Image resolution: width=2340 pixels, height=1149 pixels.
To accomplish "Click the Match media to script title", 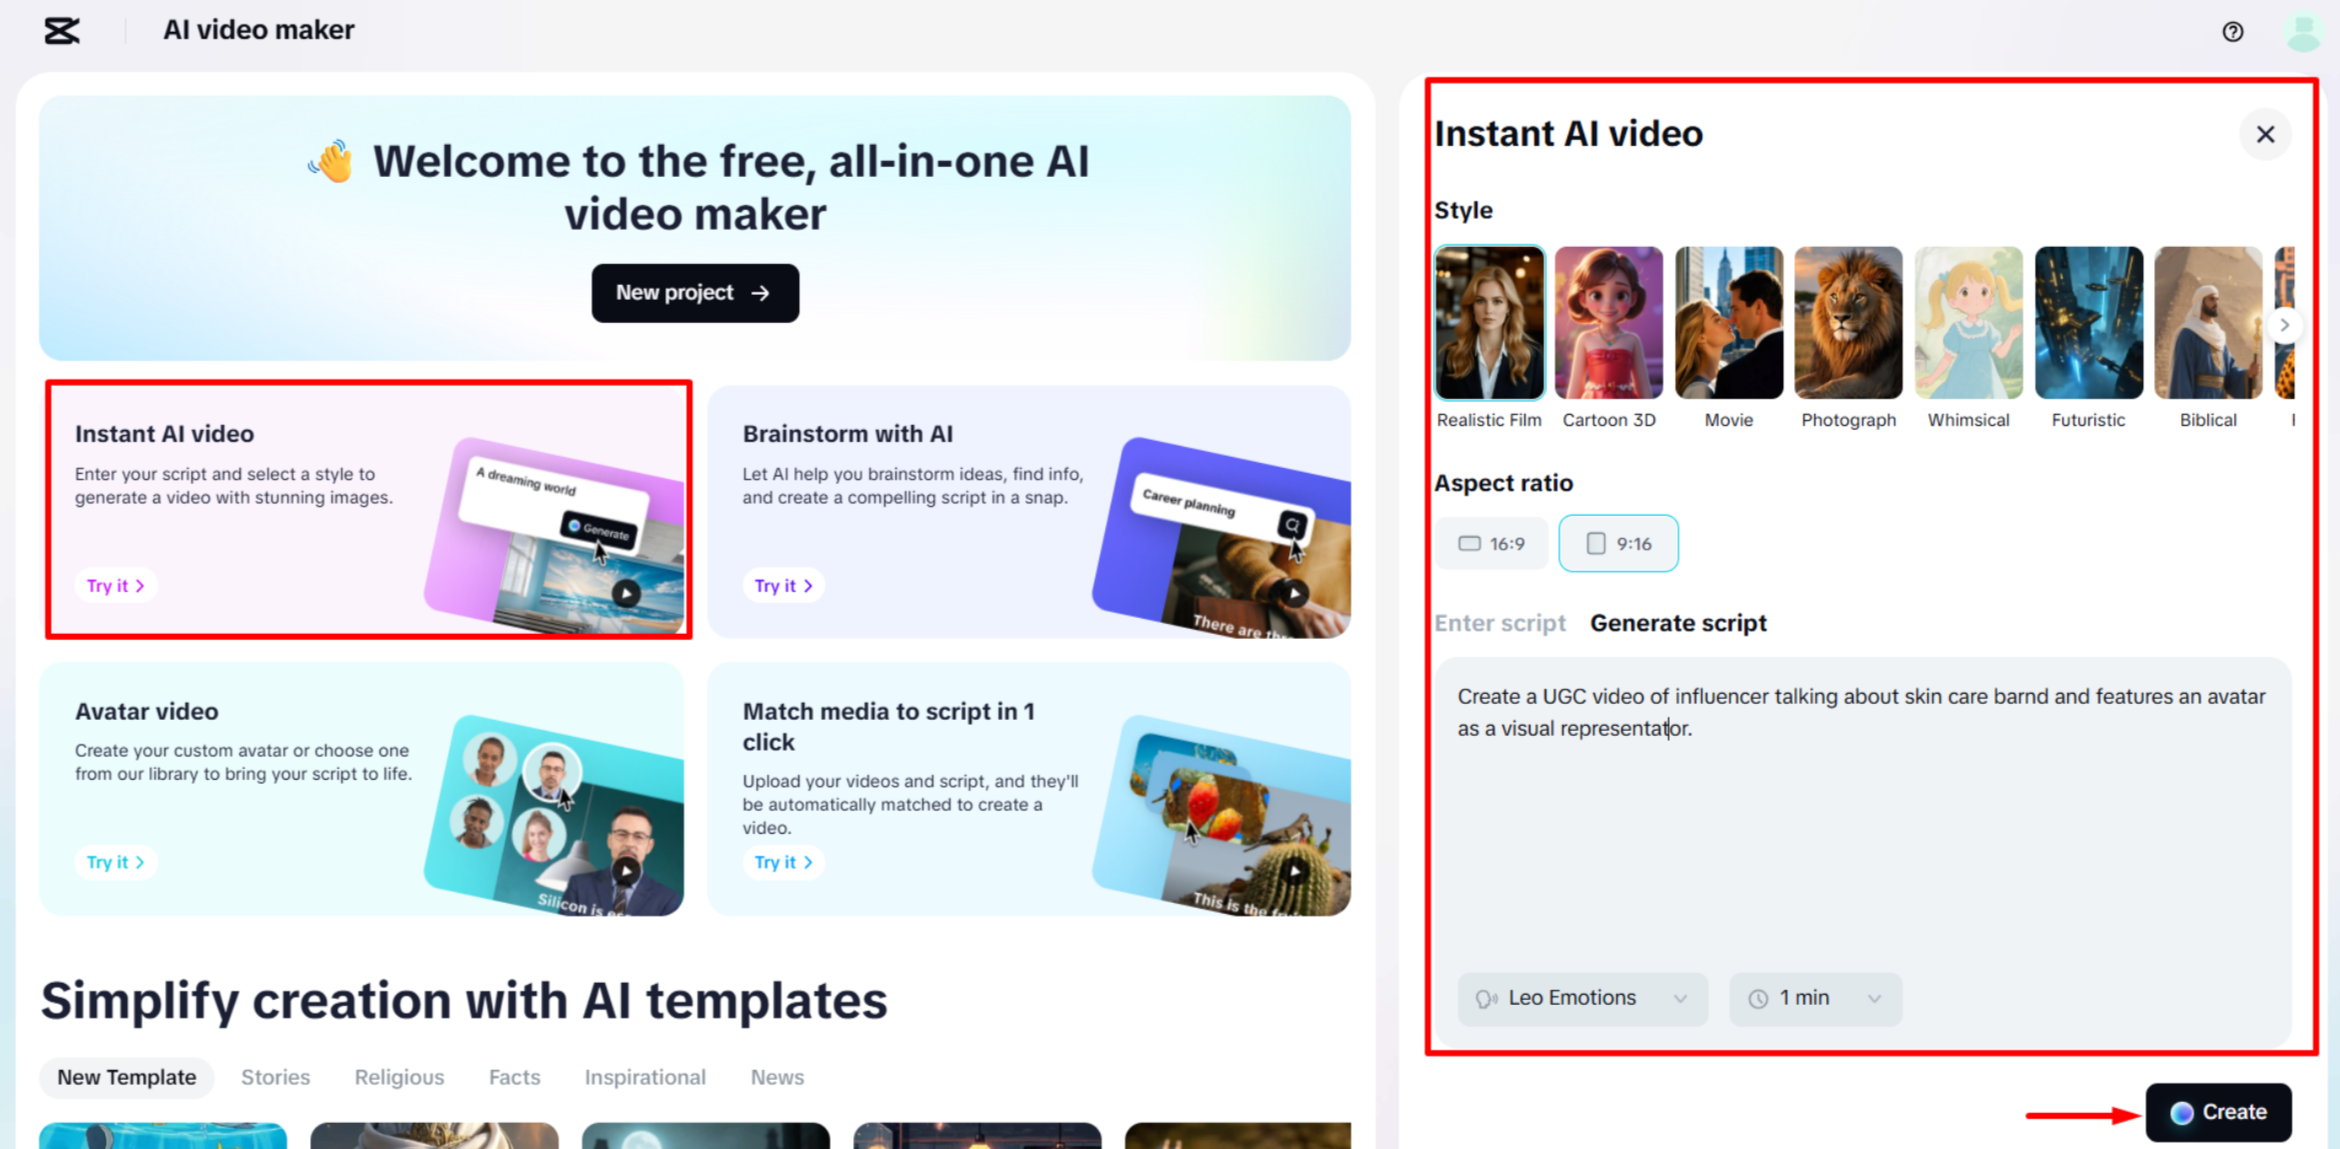I will (888, 726).
